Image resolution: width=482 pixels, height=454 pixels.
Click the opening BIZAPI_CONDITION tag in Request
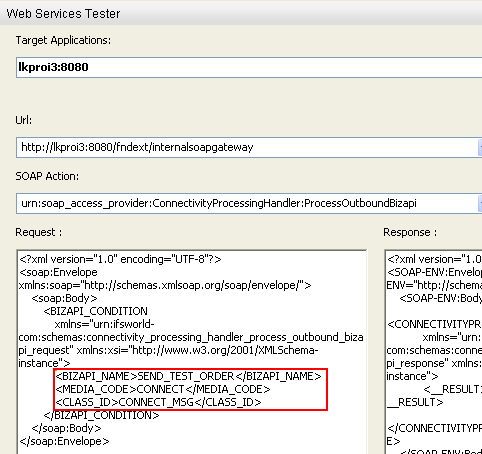point(95,311)
